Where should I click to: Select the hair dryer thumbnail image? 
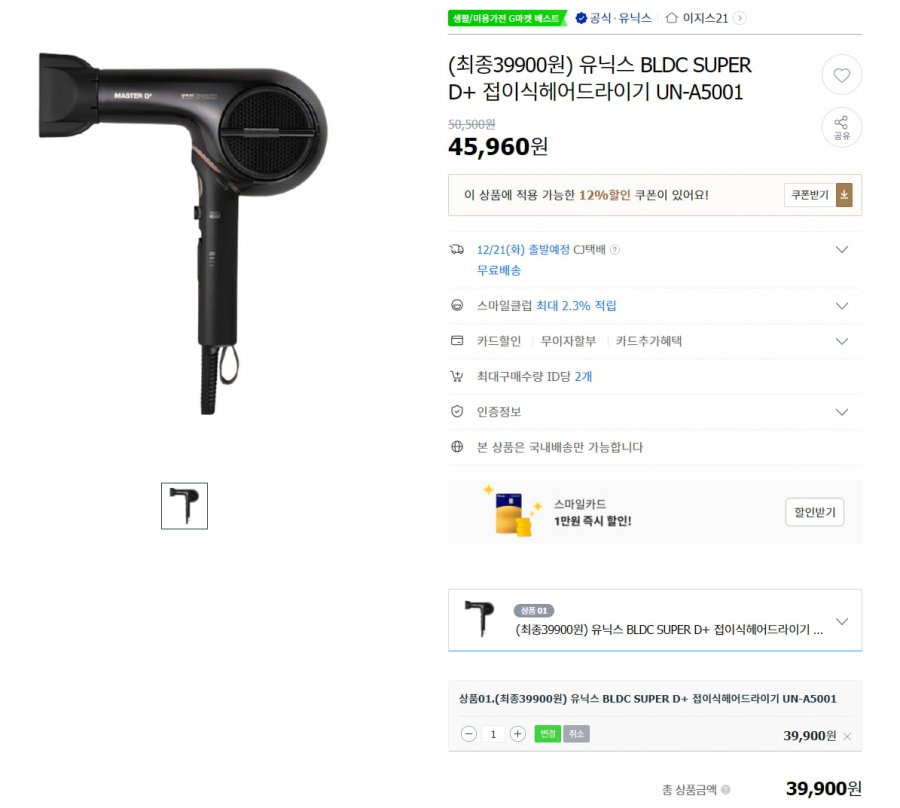184,506
